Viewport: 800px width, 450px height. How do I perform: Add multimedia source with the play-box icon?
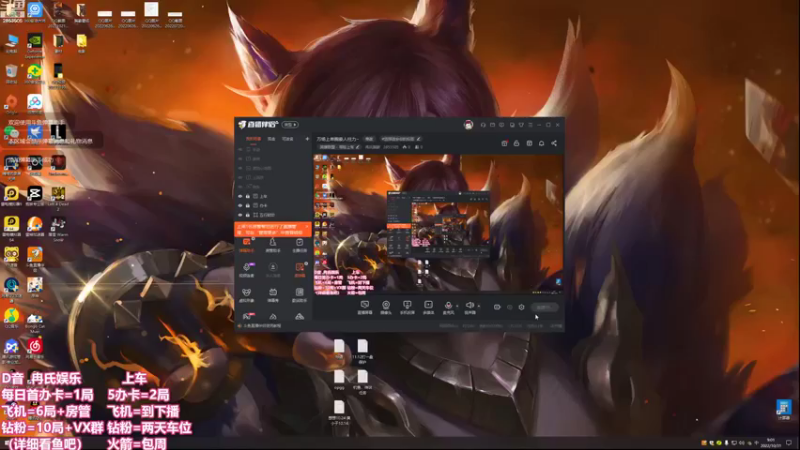click(x=428, y=307)
